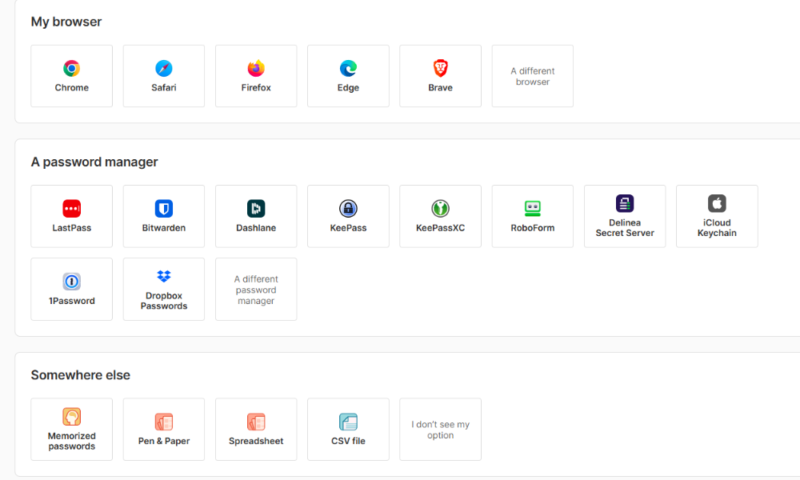Image resolution: width=800 pixels, height=480 pixels.
Task: Select the KeePass padlock icon
Action: (348, 208)
